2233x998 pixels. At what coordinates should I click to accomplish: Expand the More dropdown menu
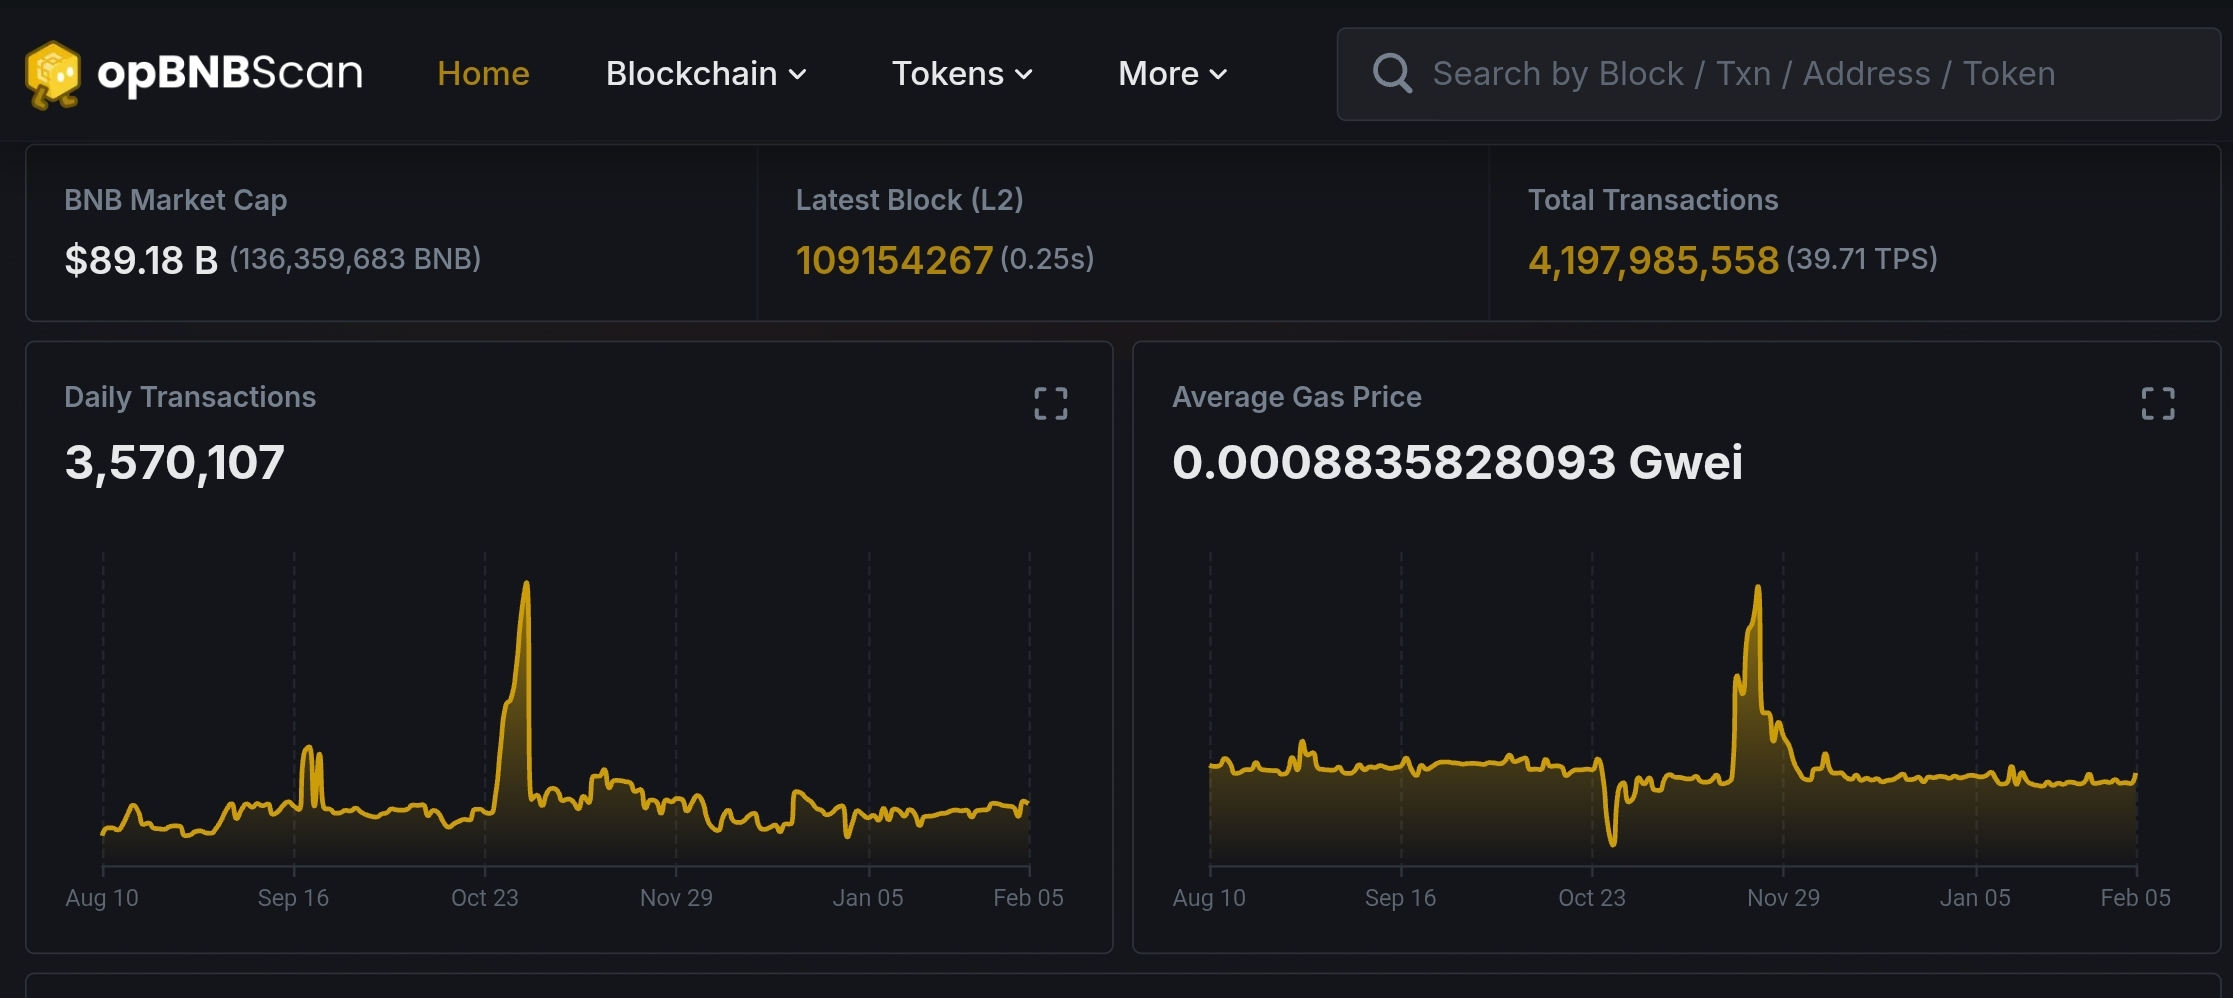pyautogui.click(x=1172, y=74)
